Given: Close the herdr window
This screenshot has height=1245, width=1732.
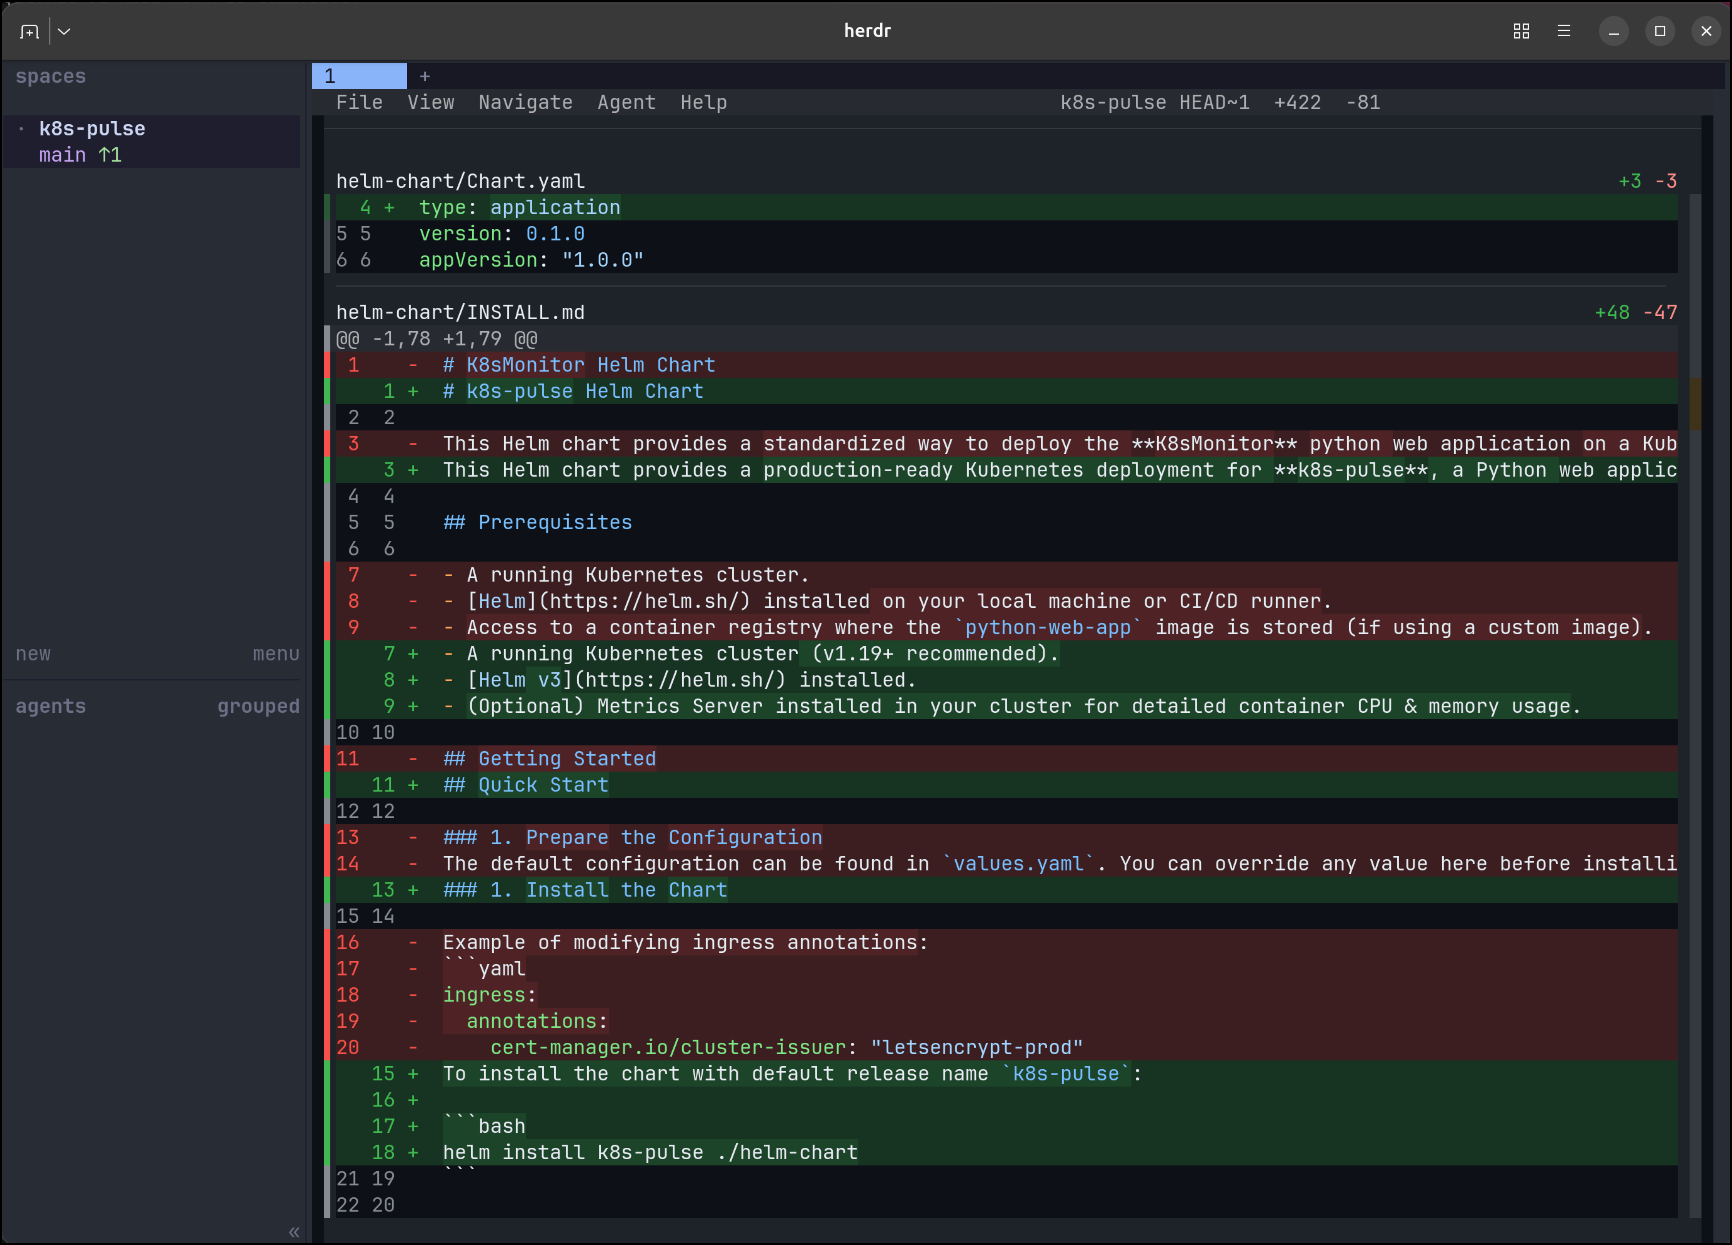Looking at the screenshot, I should tap(1706, 31).
